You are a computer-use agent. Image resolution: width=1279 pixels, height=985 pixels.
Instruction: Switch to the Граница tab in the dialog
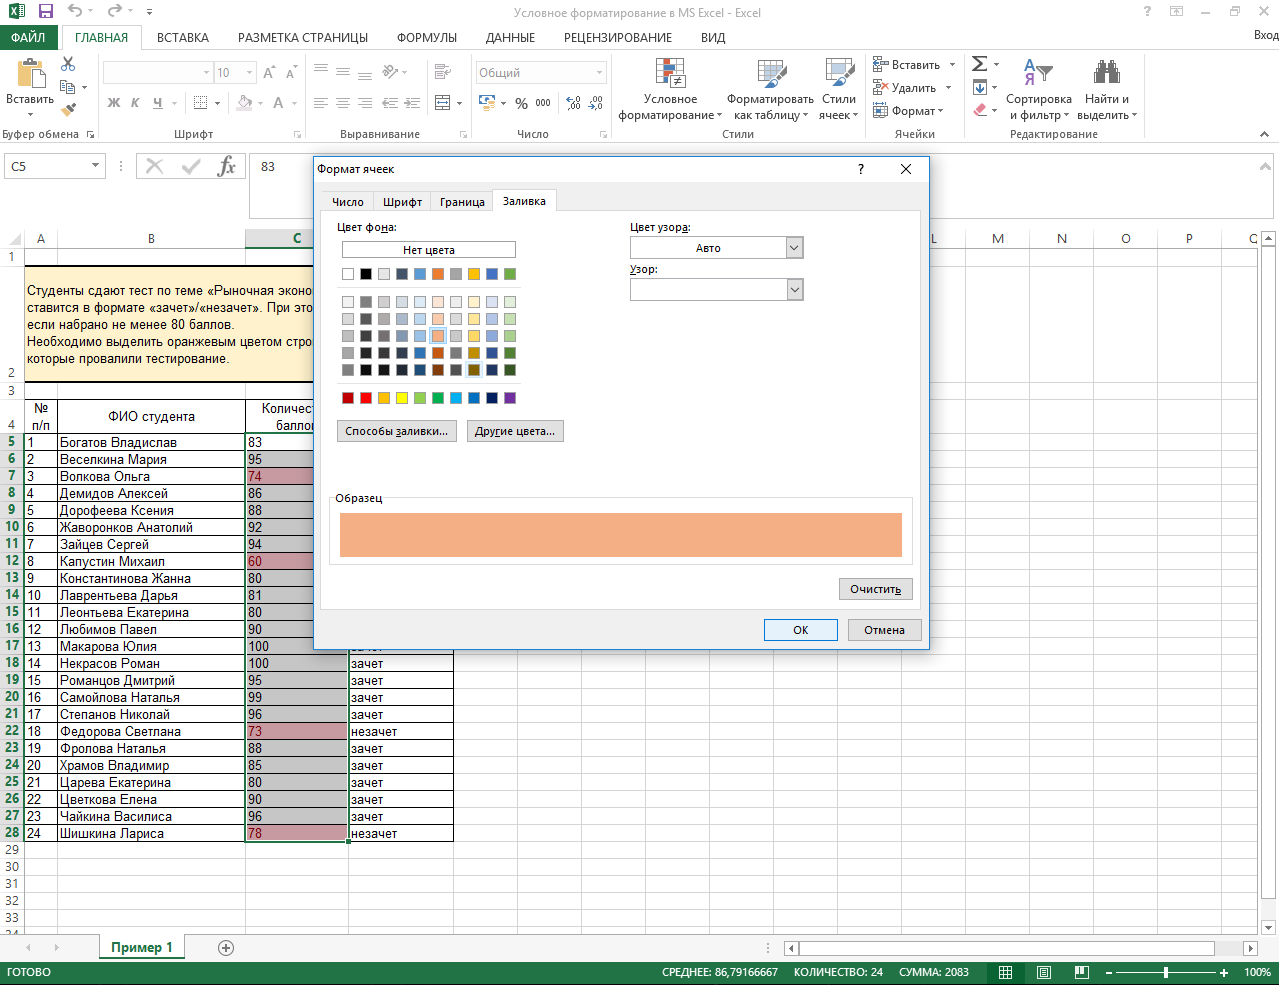462,202
